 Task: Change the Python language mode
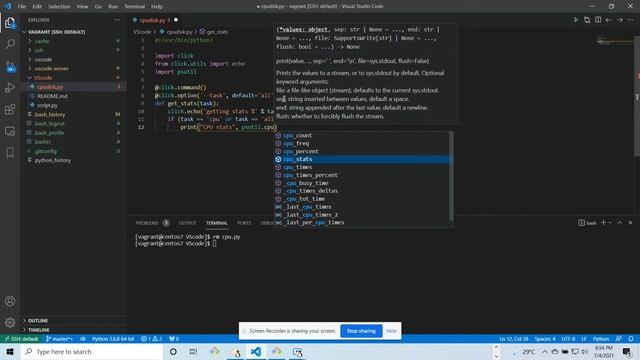[601, 339]
